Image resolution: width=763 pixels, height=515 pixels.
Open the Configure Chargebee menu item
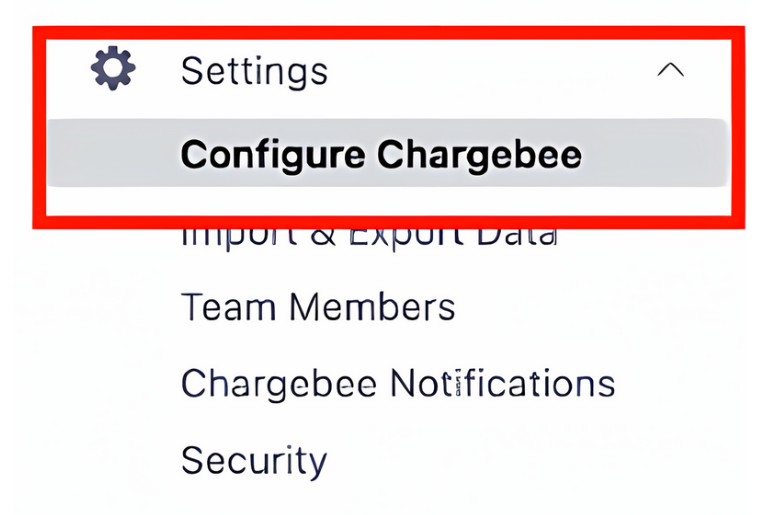381,155
